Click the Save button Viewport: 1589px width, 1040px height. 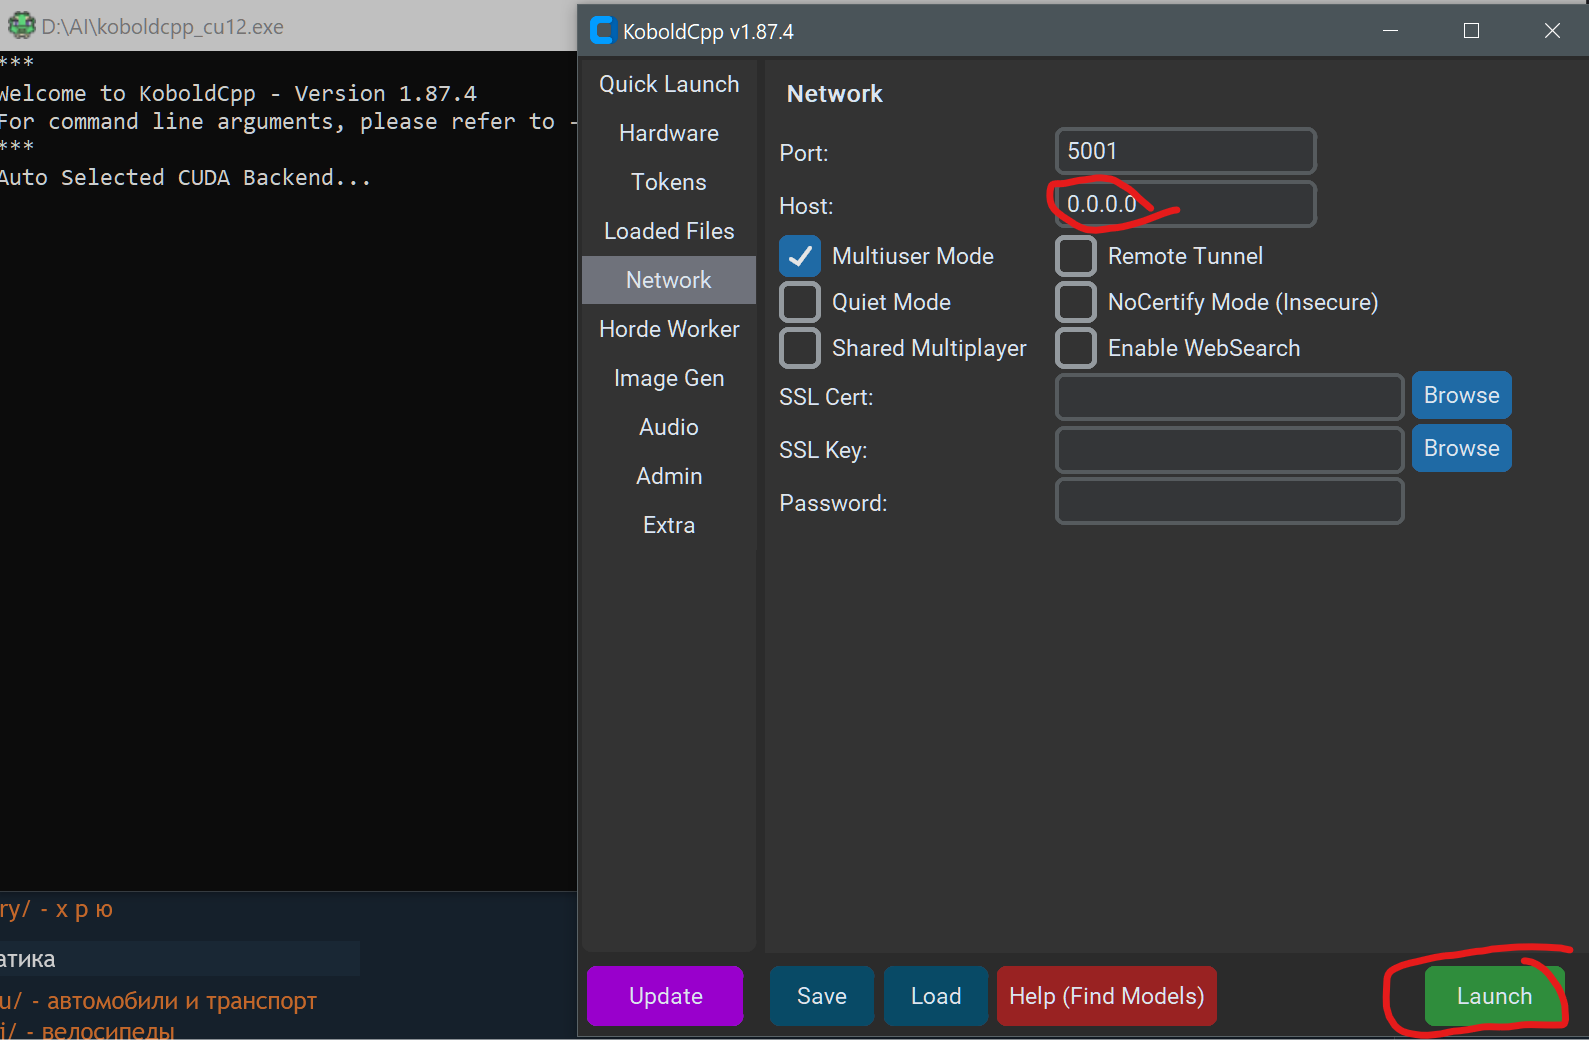pos(822,996)
